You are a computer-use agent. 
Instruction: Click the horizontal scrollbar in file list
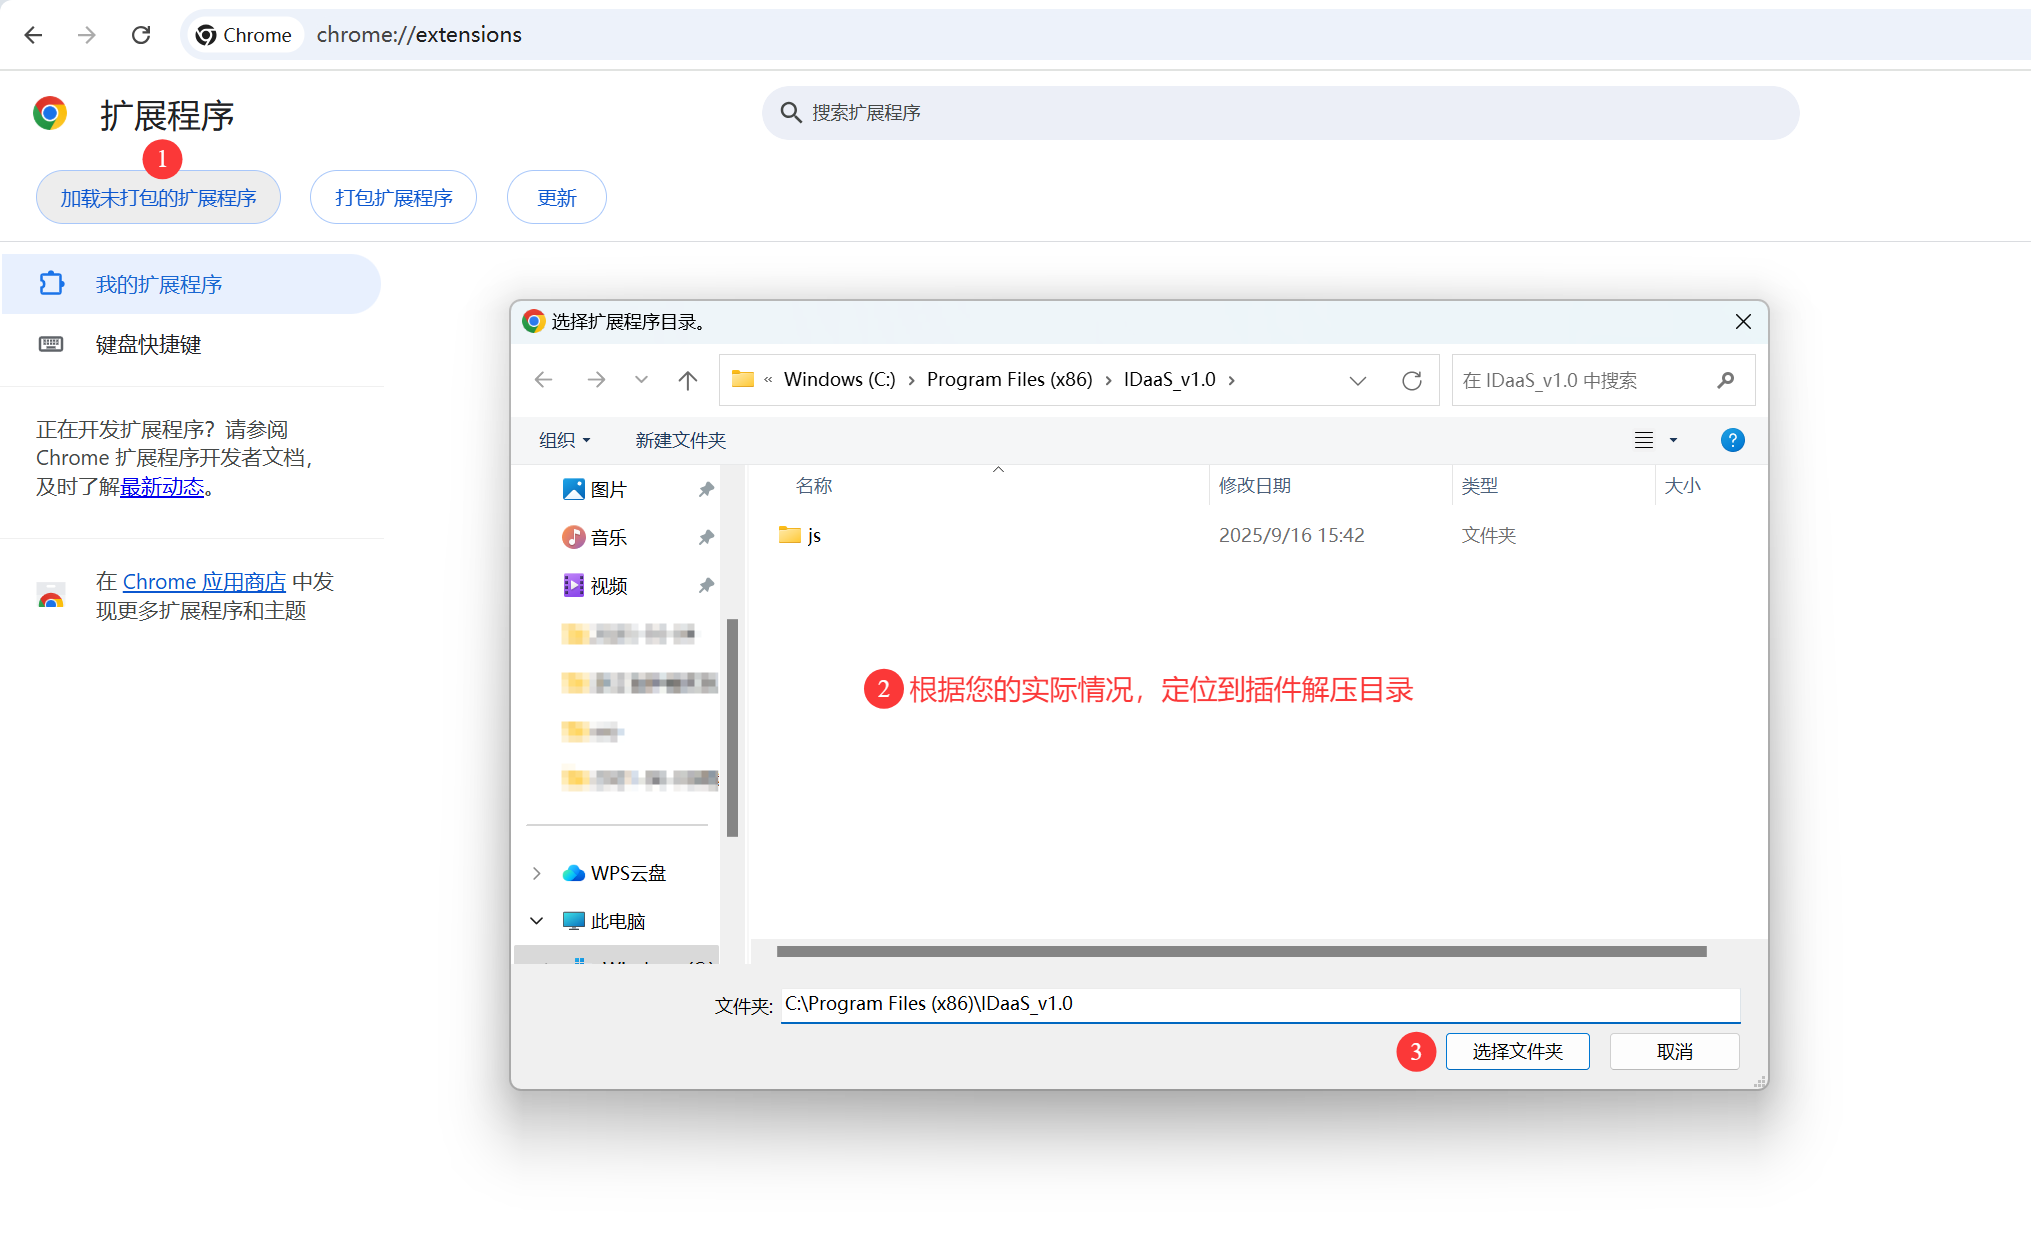pos(1240,951)
